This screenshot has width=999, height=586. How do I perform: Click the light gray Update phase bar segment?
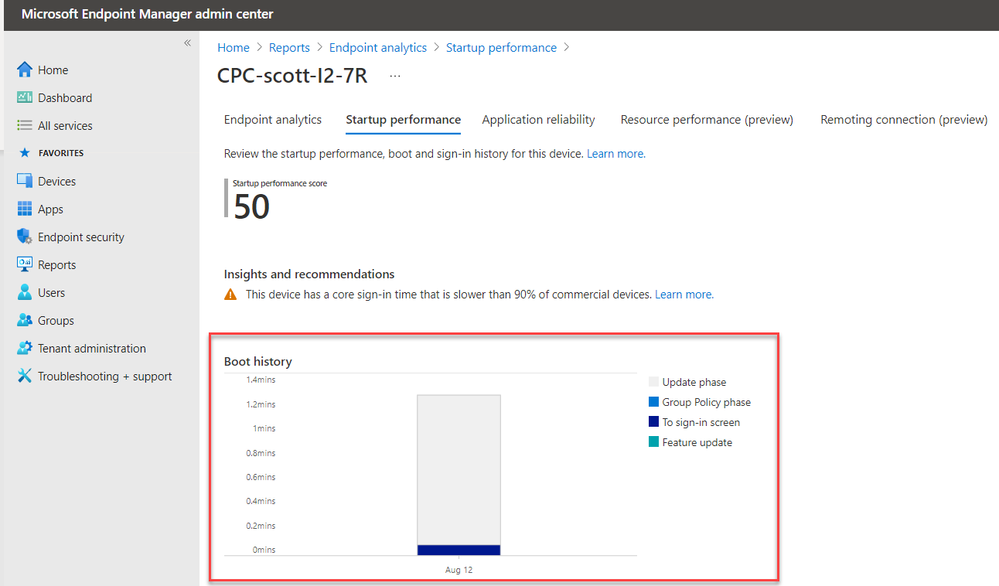[x=459, y=470]
